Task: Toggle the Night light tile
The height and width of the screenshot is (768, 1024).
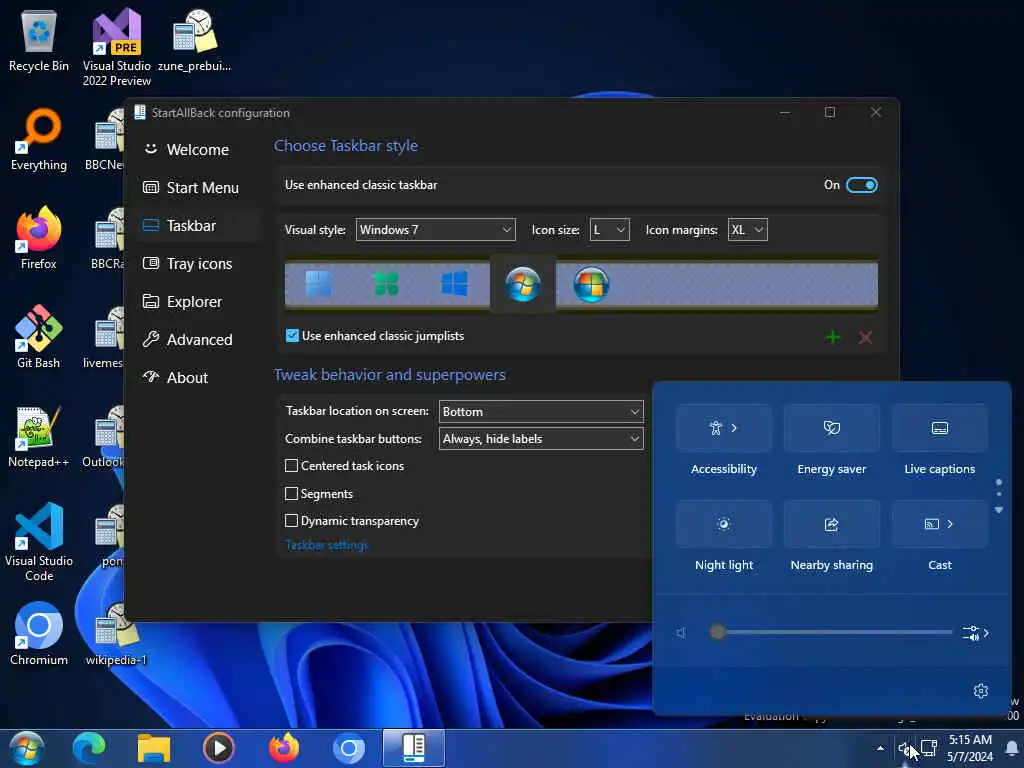Action: pyautogui.click(x=724, y=524)
